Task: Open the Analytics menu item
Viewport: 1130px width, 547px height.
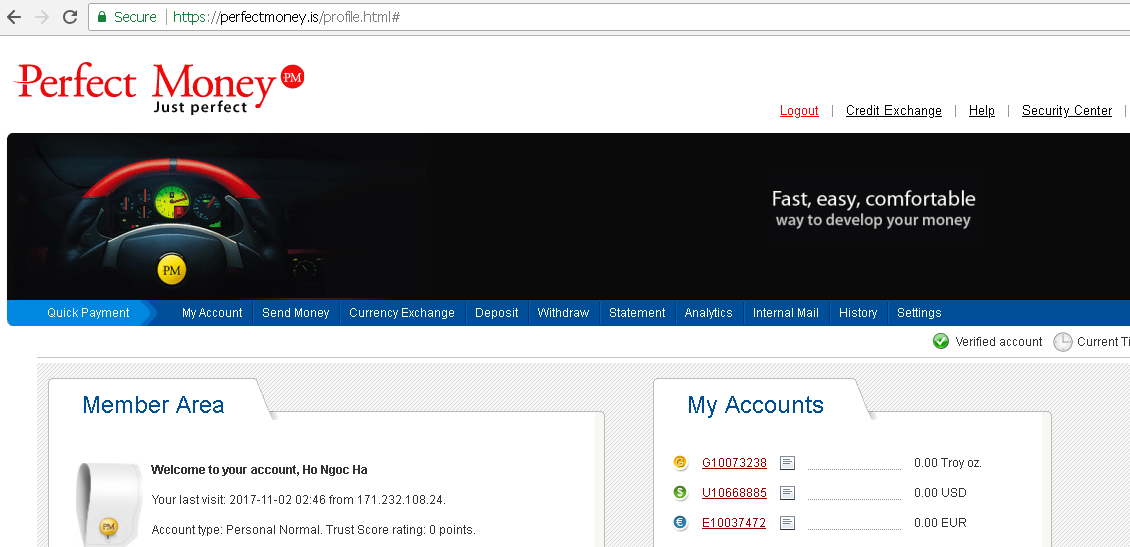Action: 708,313
